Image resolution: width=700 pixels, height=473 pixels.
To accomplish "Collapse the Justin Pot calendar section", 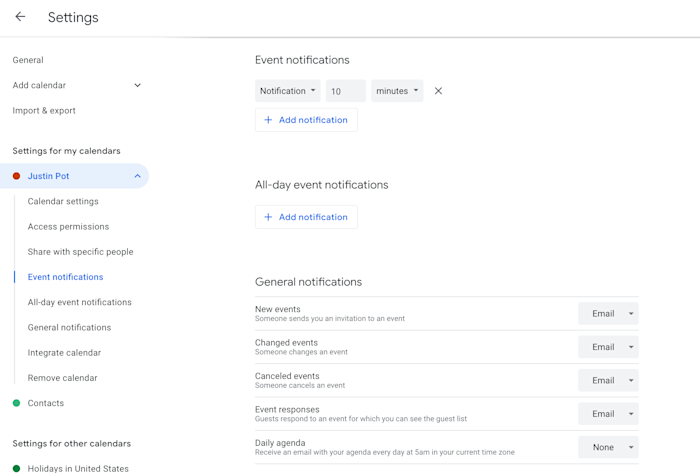I will coord(137,176).
